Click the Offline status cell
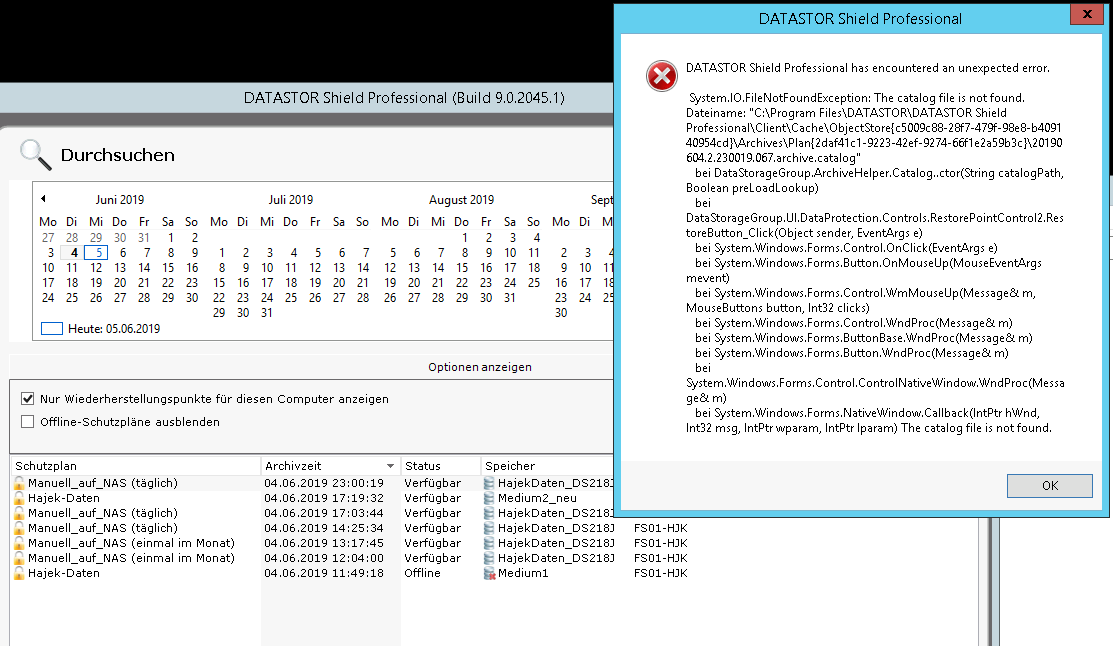 click(x=422, y=572)
